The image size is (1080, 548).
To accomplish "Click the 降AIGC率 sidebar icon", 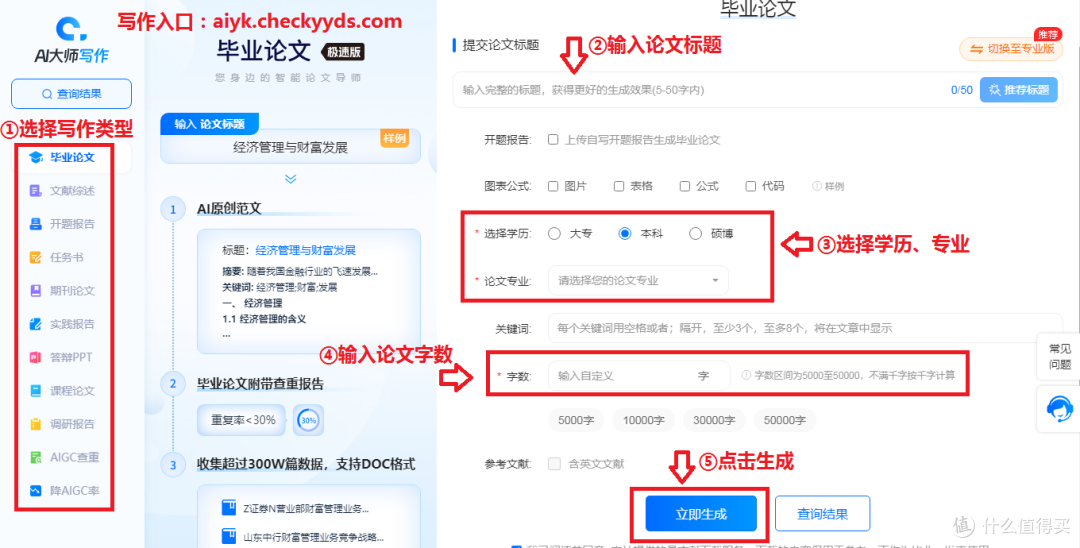I will 36,491.
